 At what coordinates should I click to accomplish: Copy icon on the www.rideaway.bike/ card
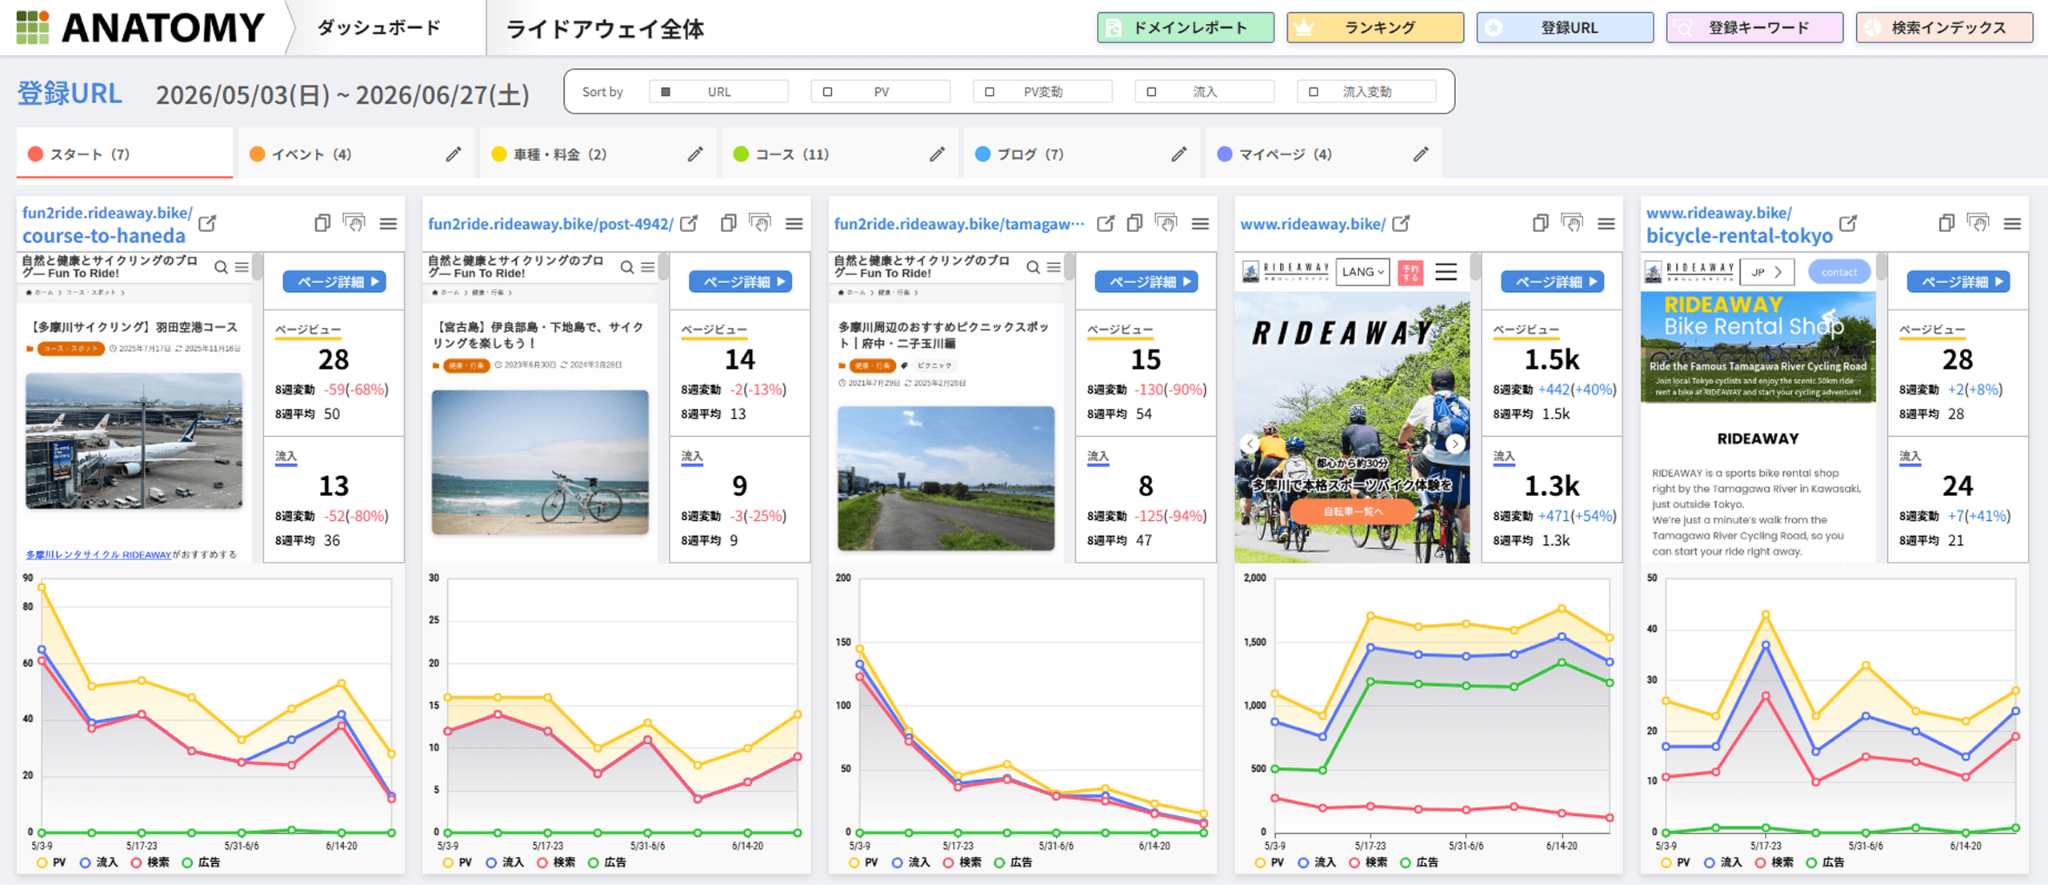pos(1541,223)
